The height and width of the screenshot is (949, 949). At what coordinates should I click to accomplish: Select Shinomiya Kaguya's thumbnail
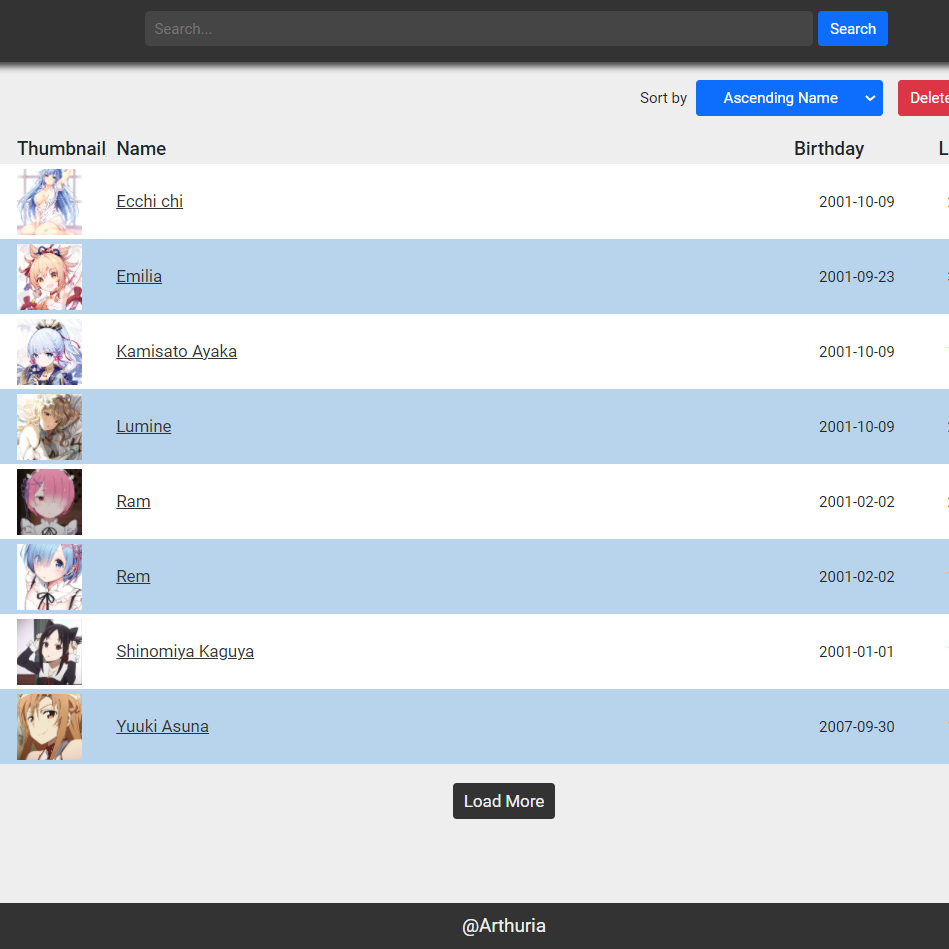click(49, 652)
